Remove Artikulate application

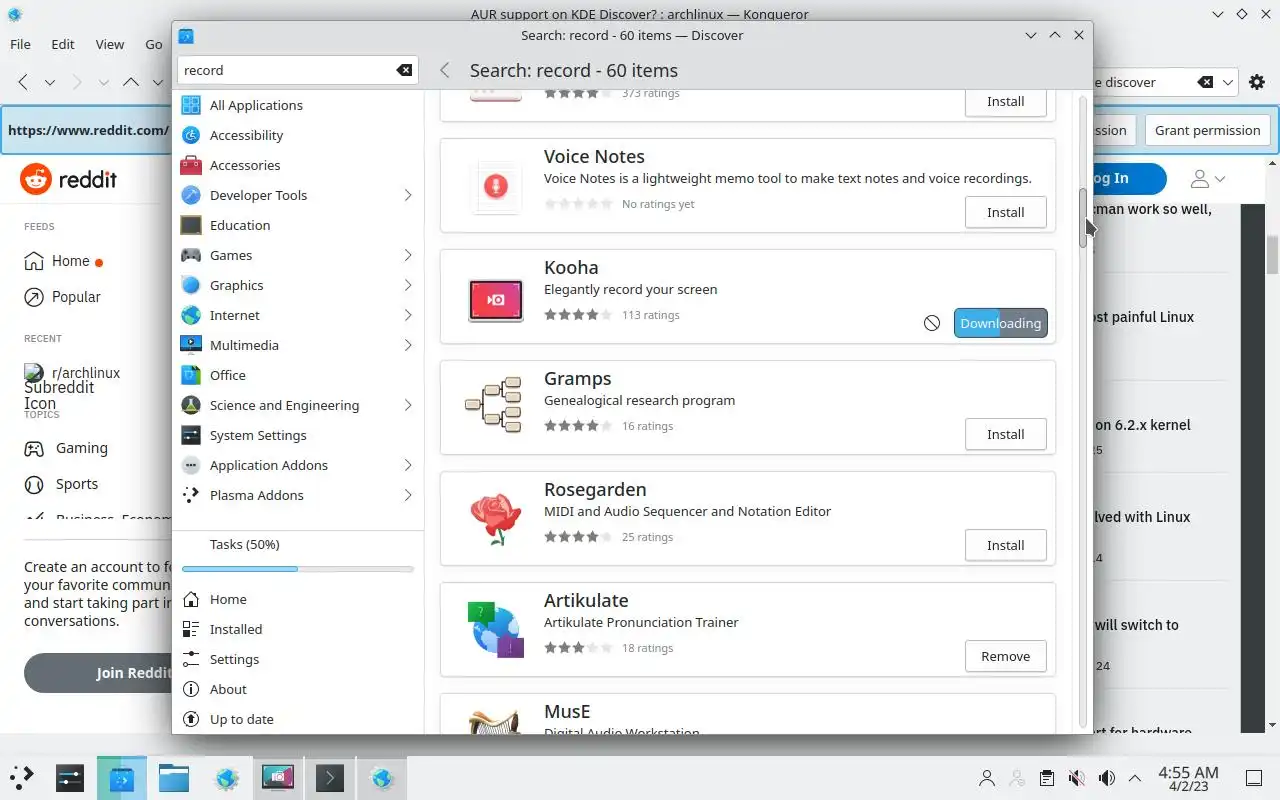coord(1005,656)
